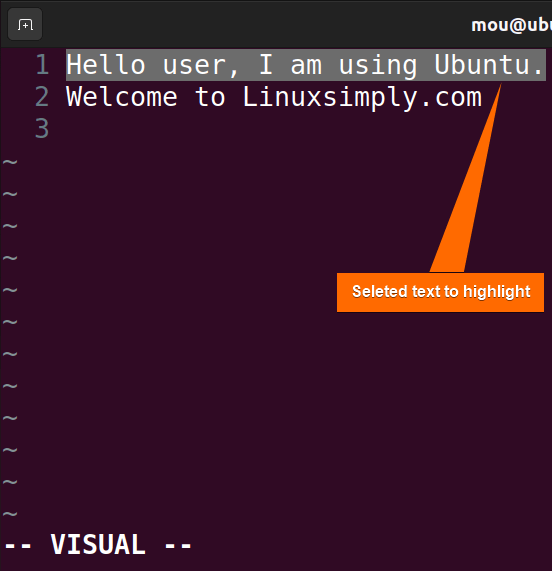Click line number 3 in gutter
The width and height of the screenshot is (552, 571).
(x=42, y=129)
